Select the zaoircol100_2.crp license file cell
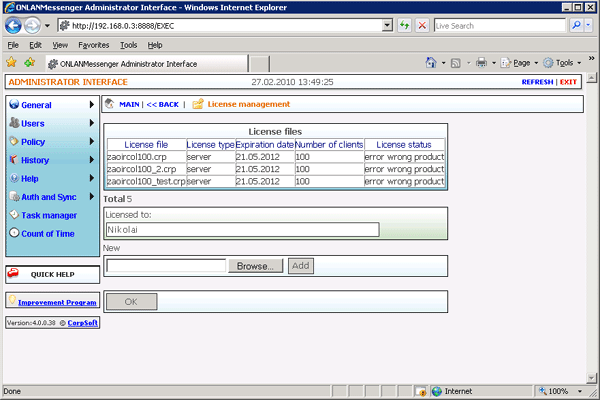The width and height of the screenshot is (600, 400). point(147,169)
